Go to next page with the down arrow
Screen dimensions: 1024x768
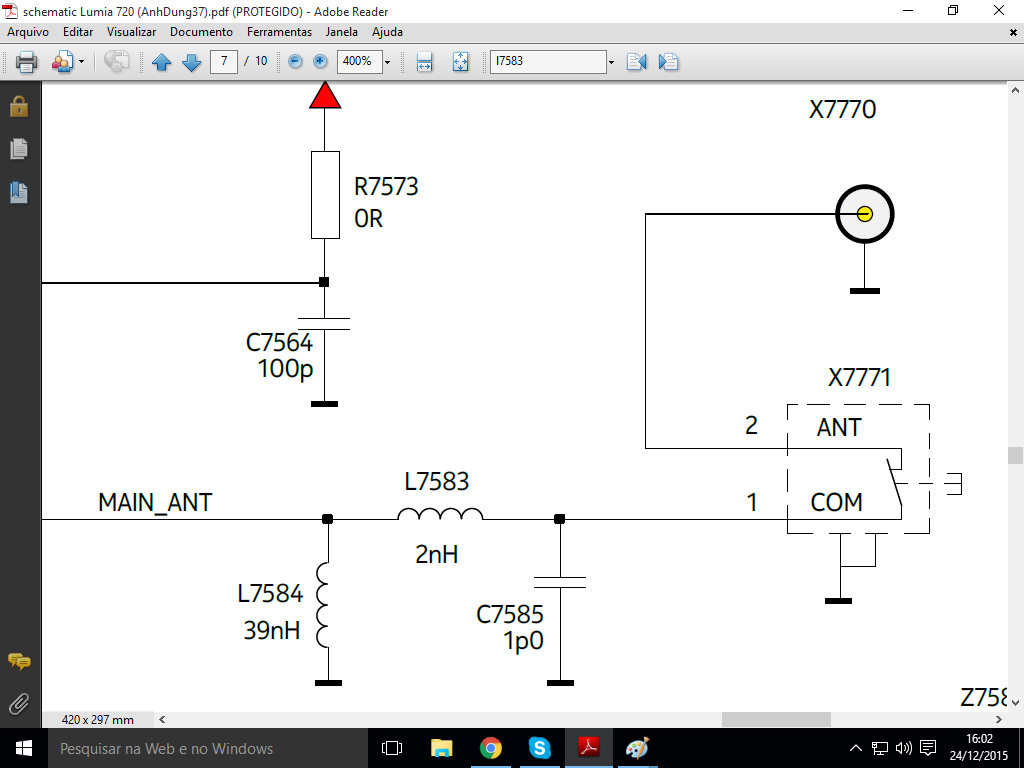point(191,62)
